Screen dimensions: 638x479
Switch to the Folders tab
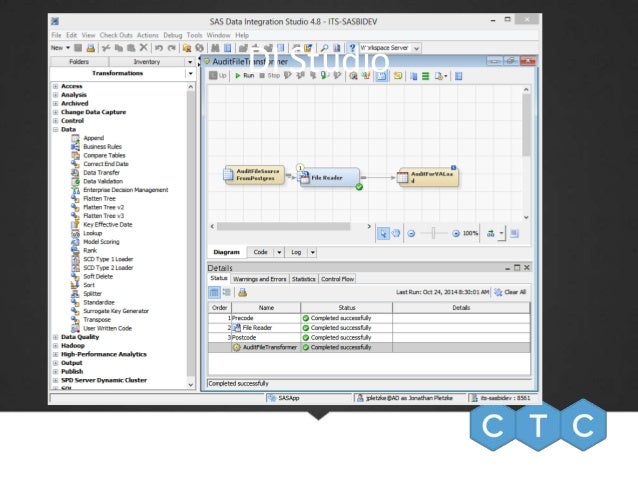point(79,62)
